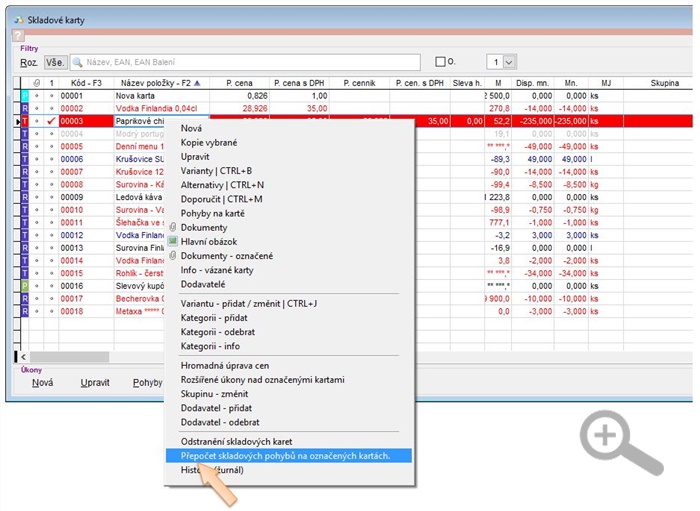Click the P. cena s DPH column header
This screenshot has width=700, height=511.
point(299,83)
